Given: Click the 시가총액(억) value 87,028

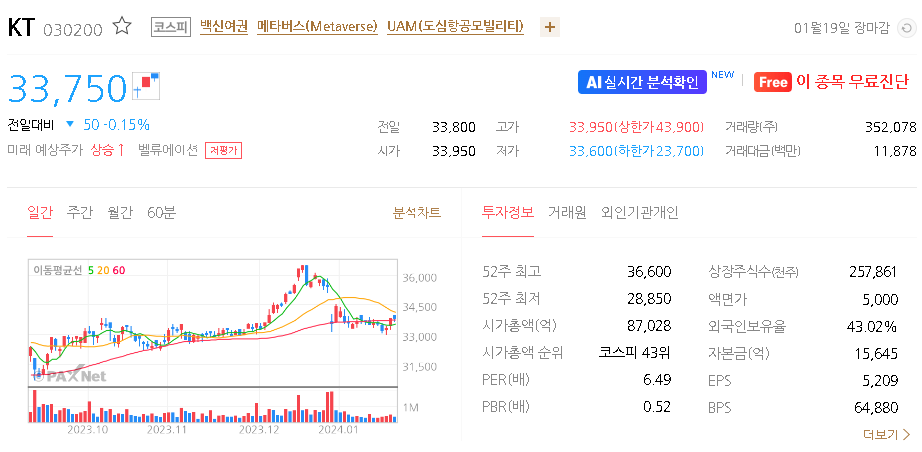Looking at the screenshot, I should [x=649, y=326].
